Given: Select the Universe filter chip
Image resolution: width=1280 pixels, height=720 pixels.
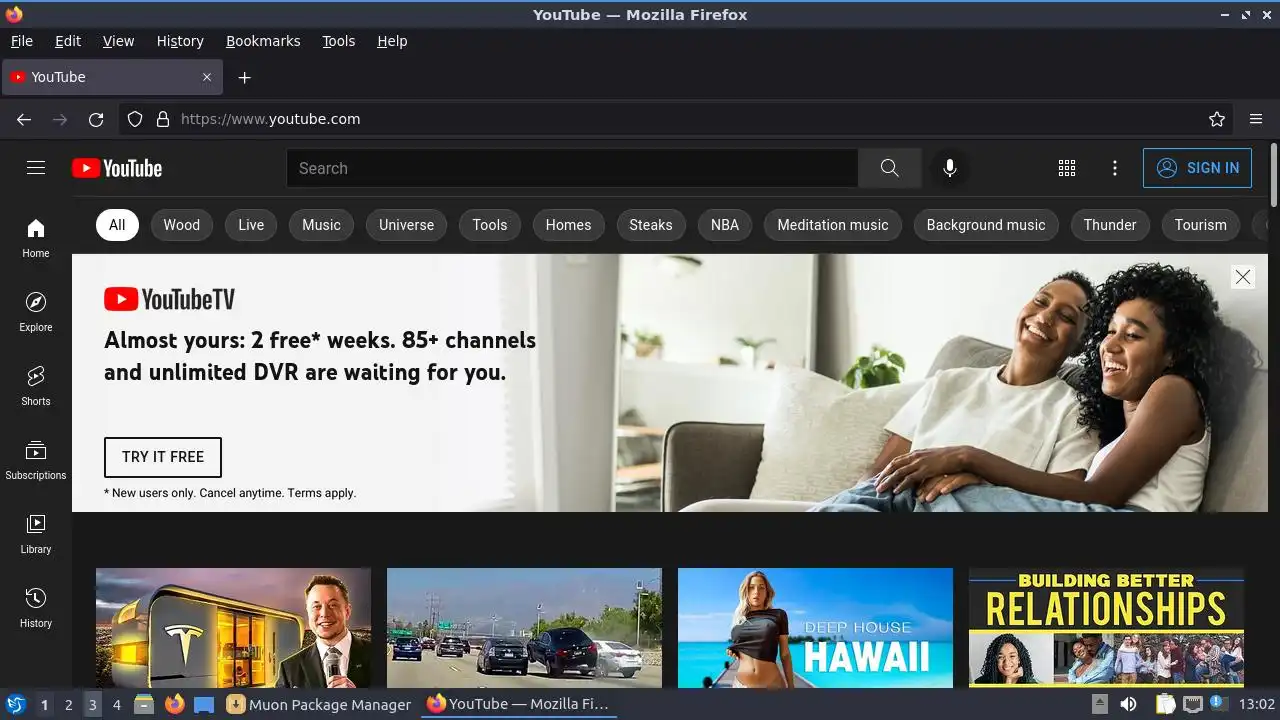Looking at the screenshot, I should tap(406, 225).
